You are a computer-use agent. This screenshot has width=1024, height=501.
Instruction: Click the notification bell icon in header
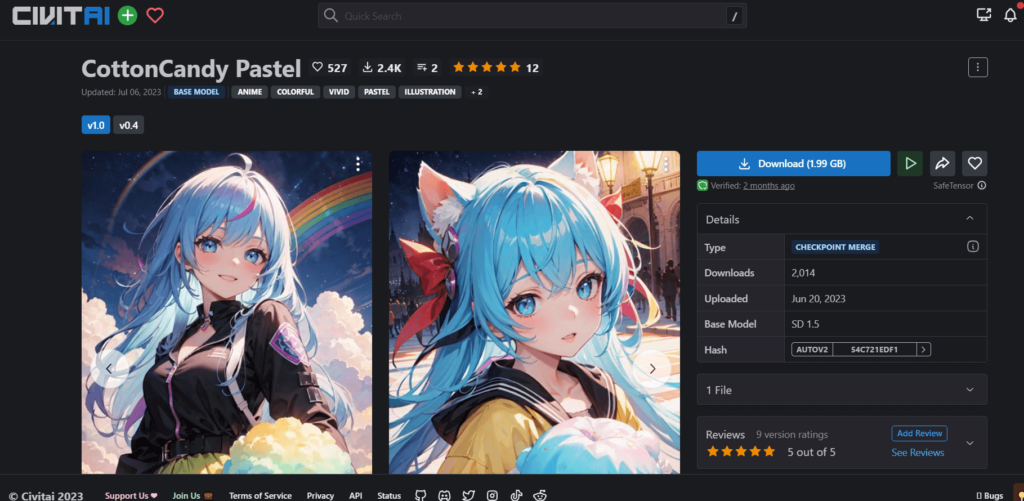click(x=1010, y=15)
